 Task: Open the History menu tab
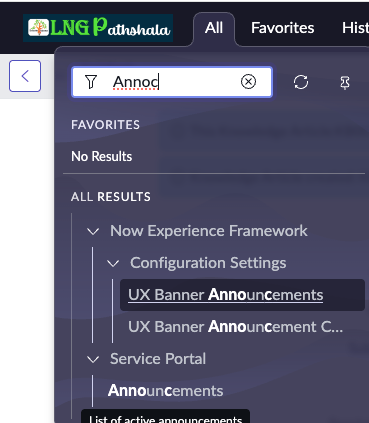355,28
